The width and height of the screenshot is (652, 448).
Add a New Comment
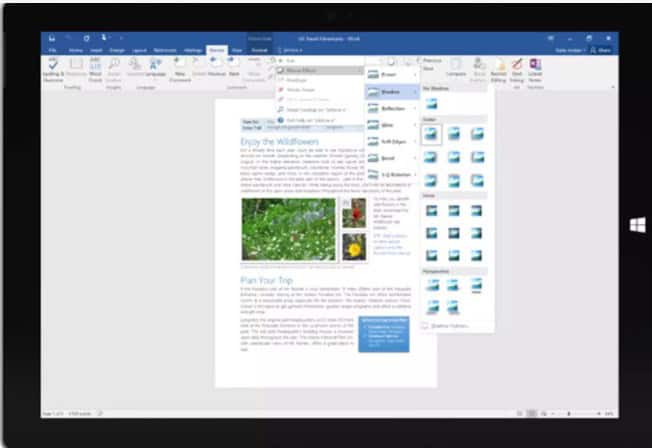pos(180,70)
